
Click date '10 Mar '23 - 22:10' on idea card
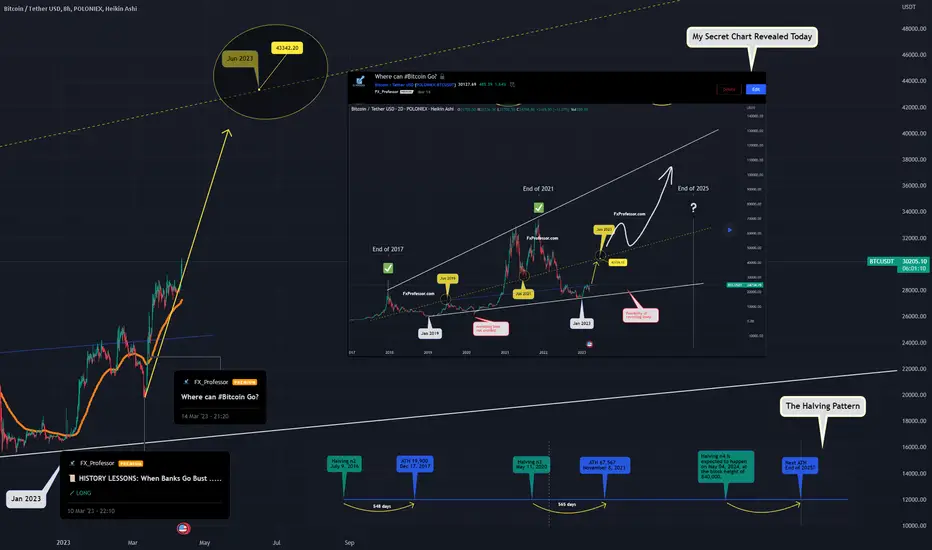[x=91, y=511]
